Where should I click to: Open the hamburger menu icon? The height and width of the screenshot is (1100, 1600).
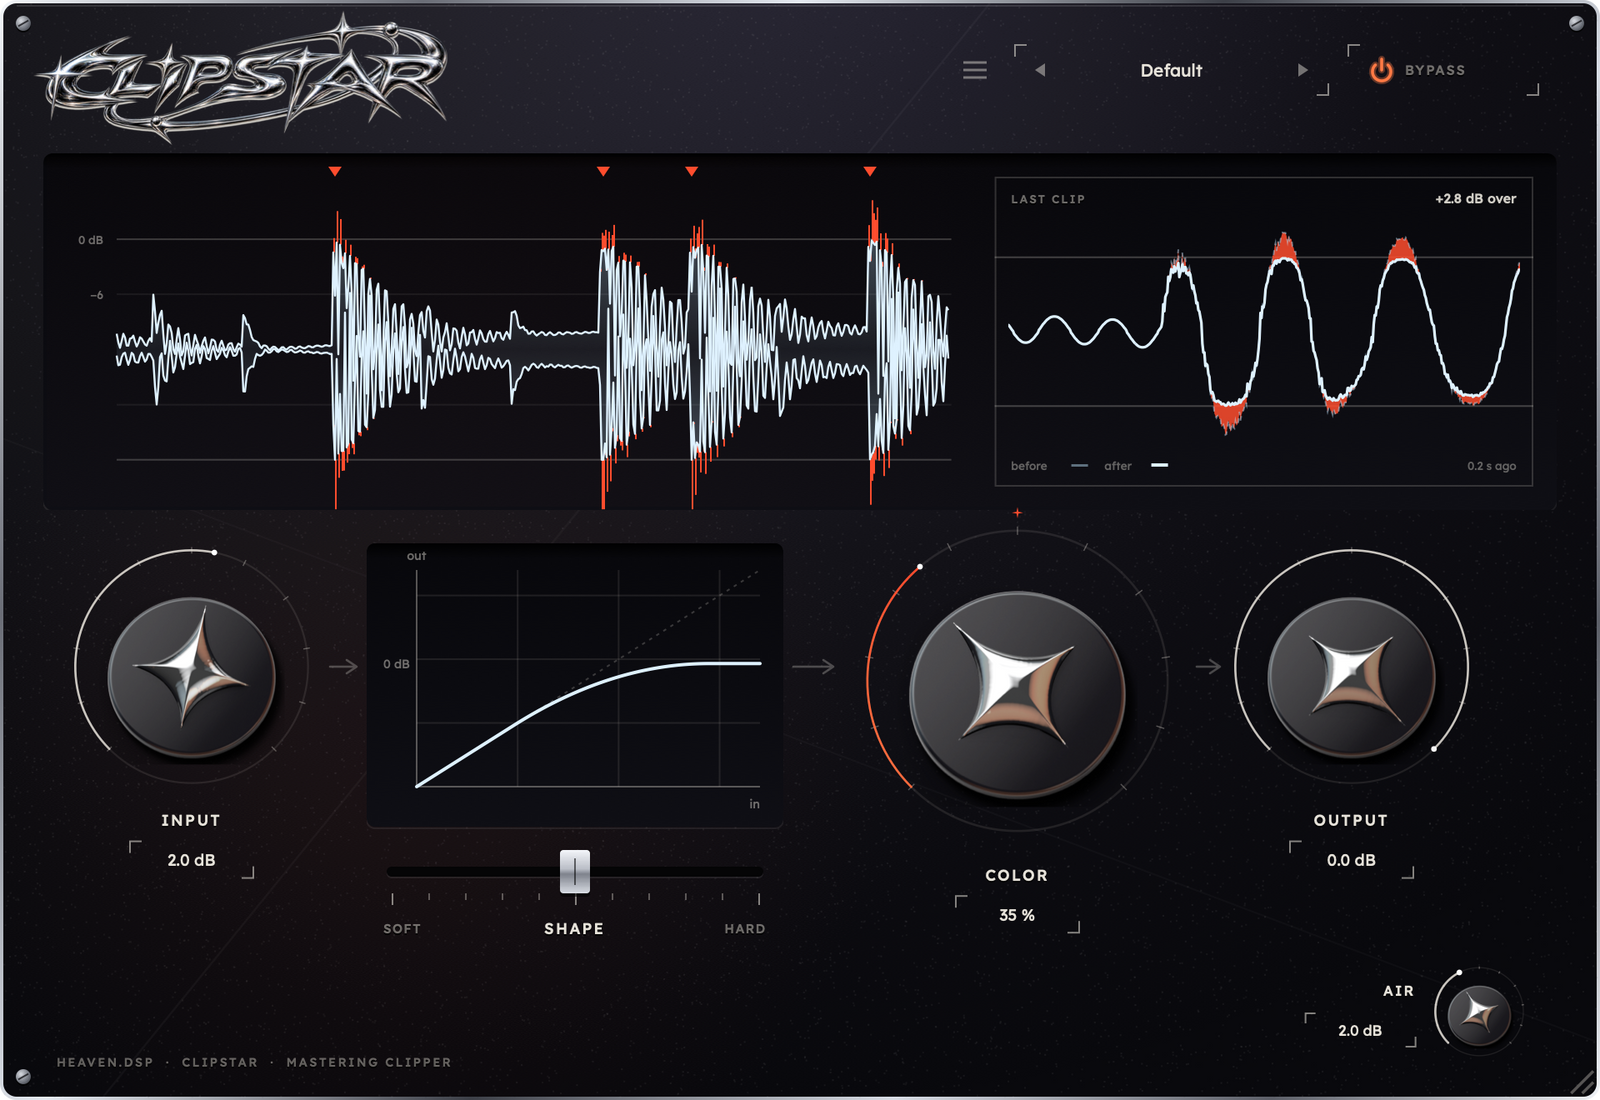(x=975, y=70)
